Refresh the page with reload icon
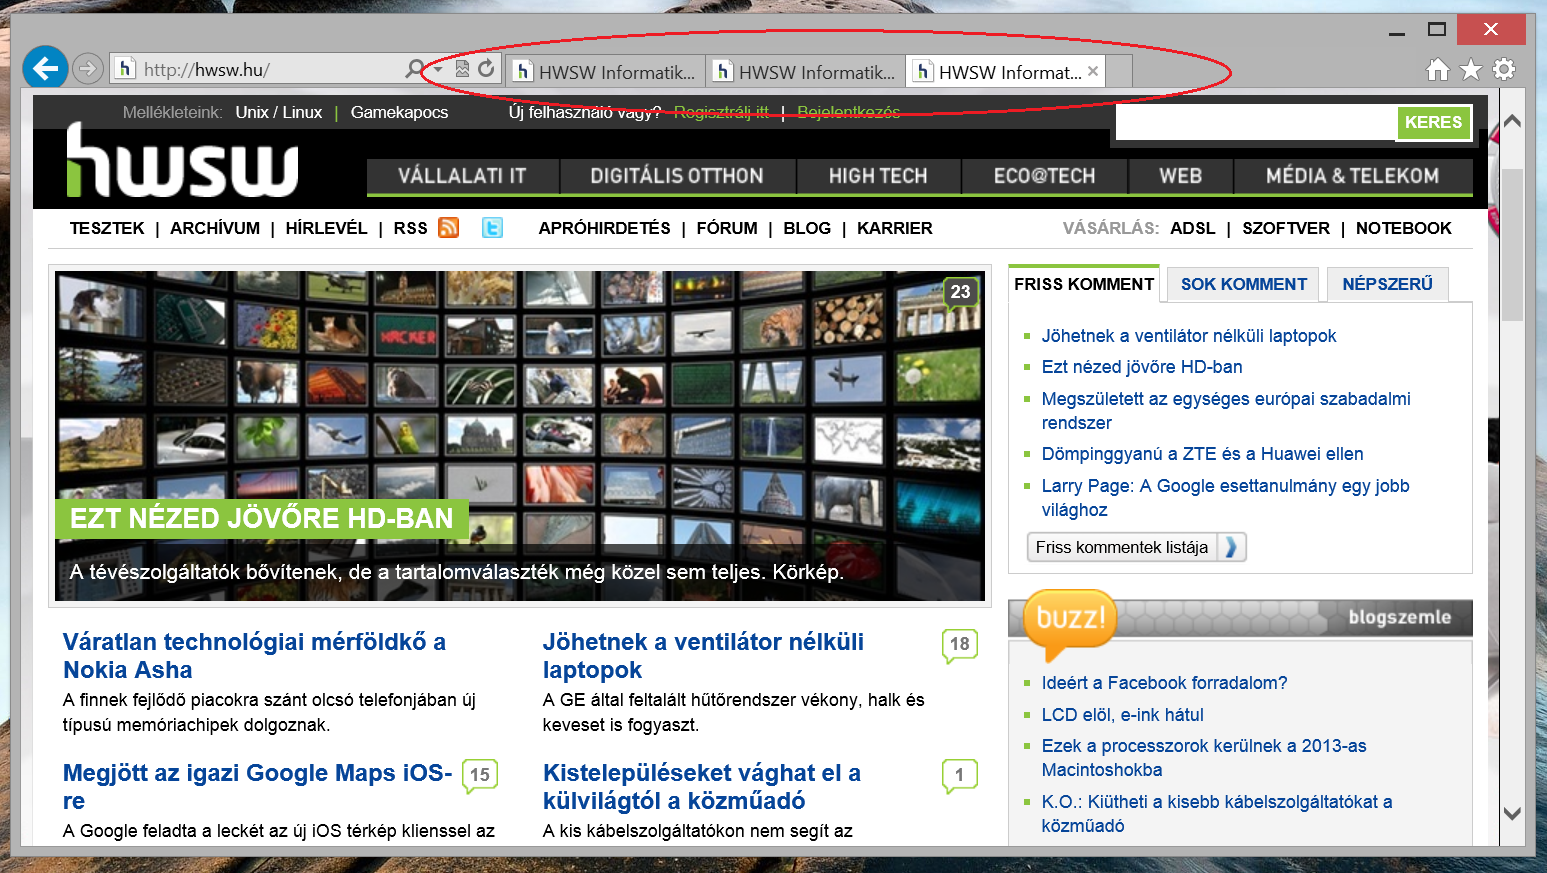 (486, 69)
